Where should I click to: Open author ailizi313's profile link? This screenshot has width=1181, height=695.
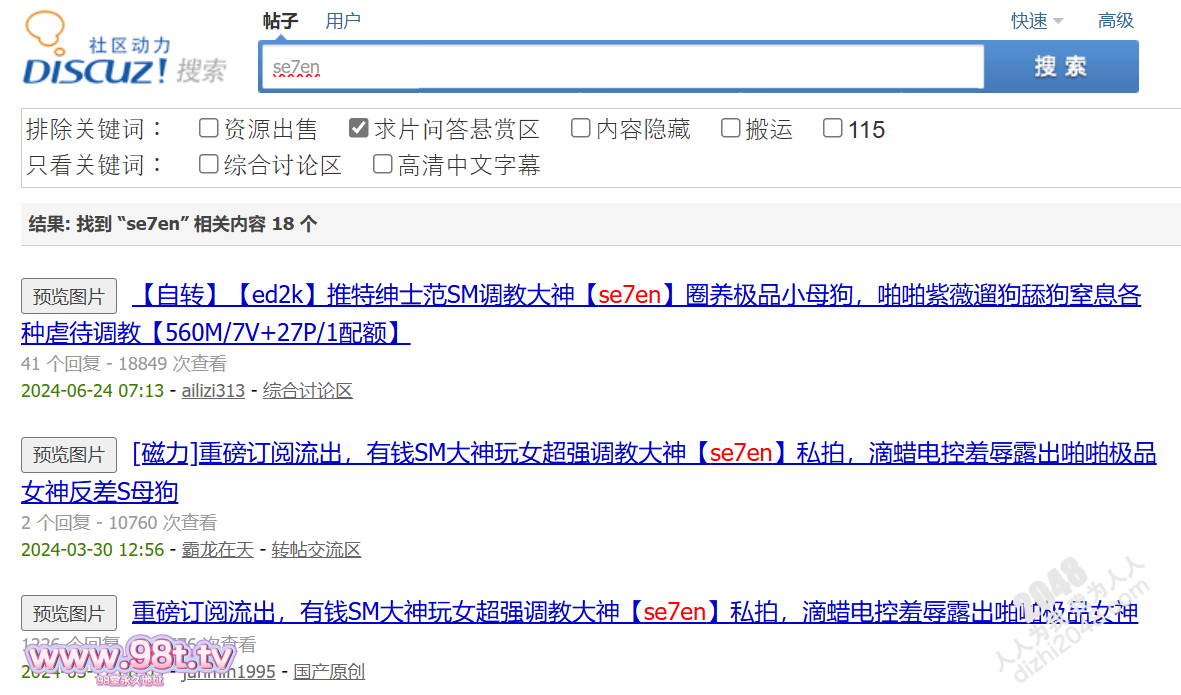[x=213, y=391]
